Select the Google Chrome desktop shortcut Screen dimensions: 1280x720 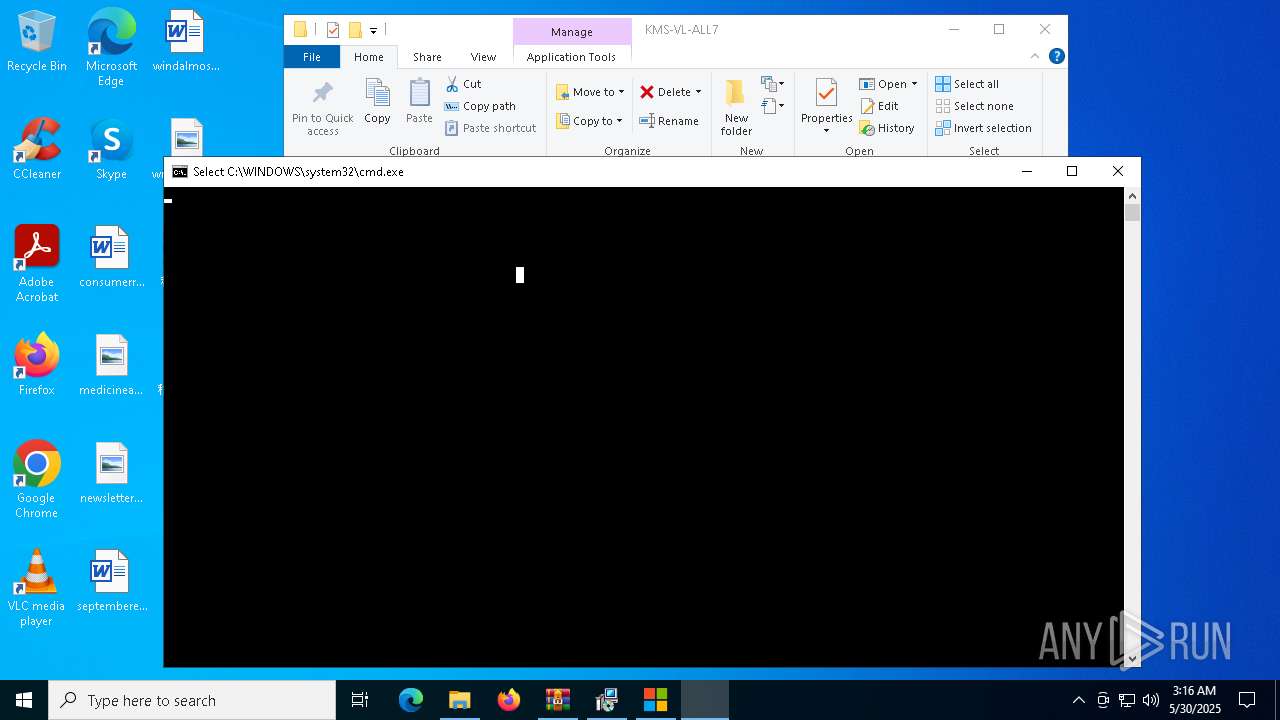click(37, 480)
